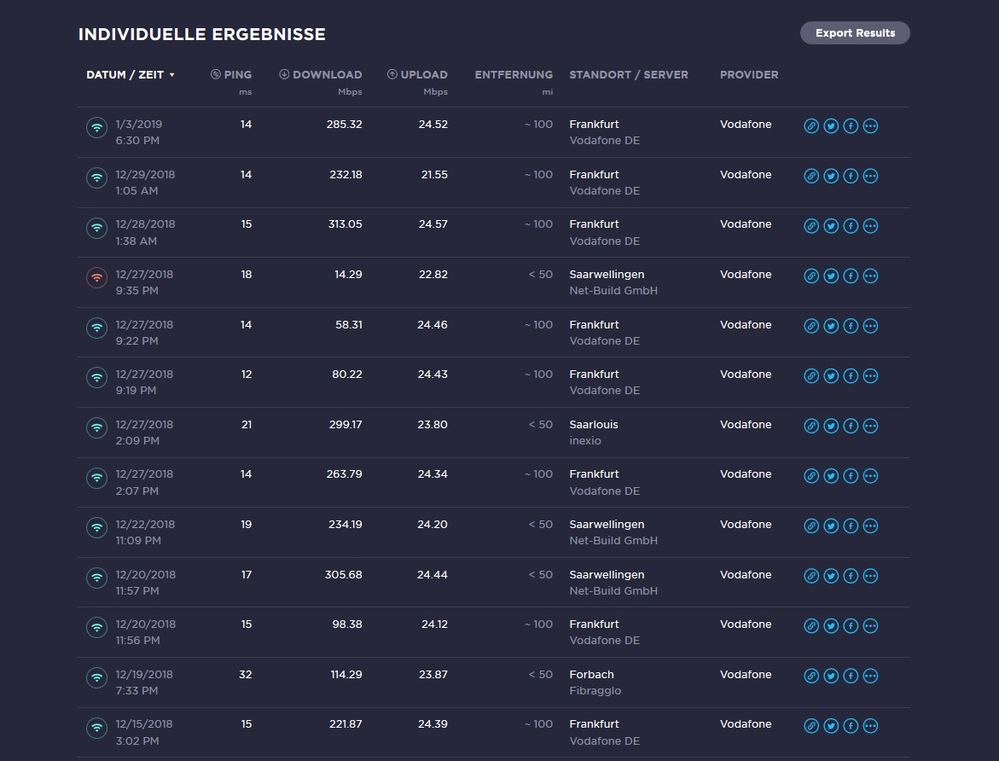Screen dimensions: 999x761
Task: Tweet the 12/27/2018 2:09 PM Saarlouis result
Action: (831, 426)
